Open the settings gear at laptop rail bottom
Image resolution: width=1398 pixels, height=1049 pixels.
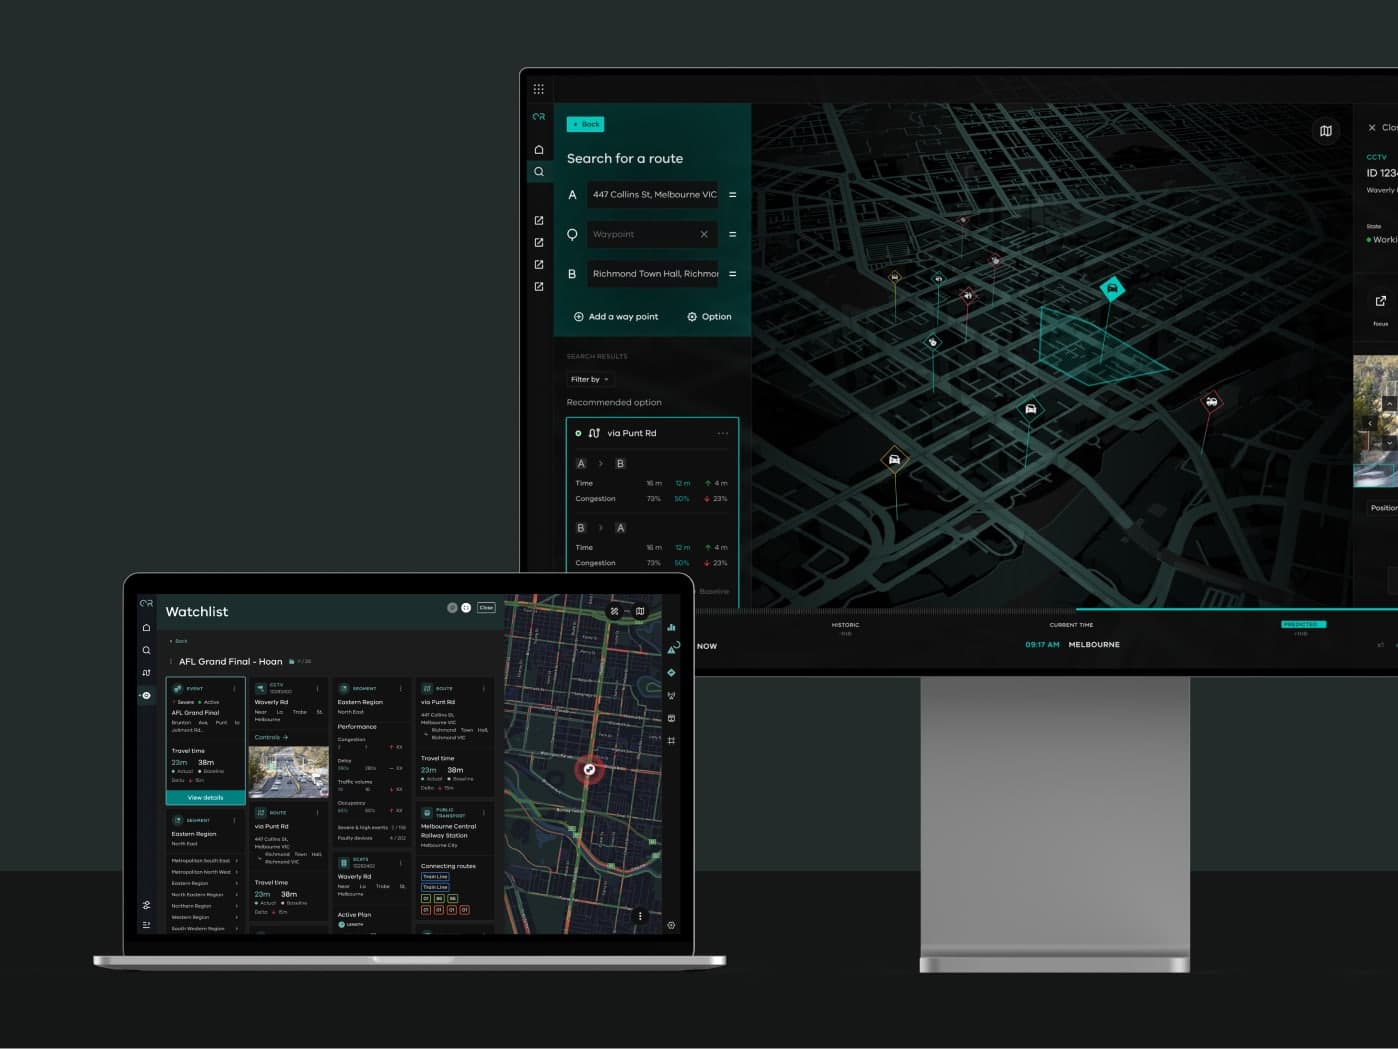click(671, 925)
